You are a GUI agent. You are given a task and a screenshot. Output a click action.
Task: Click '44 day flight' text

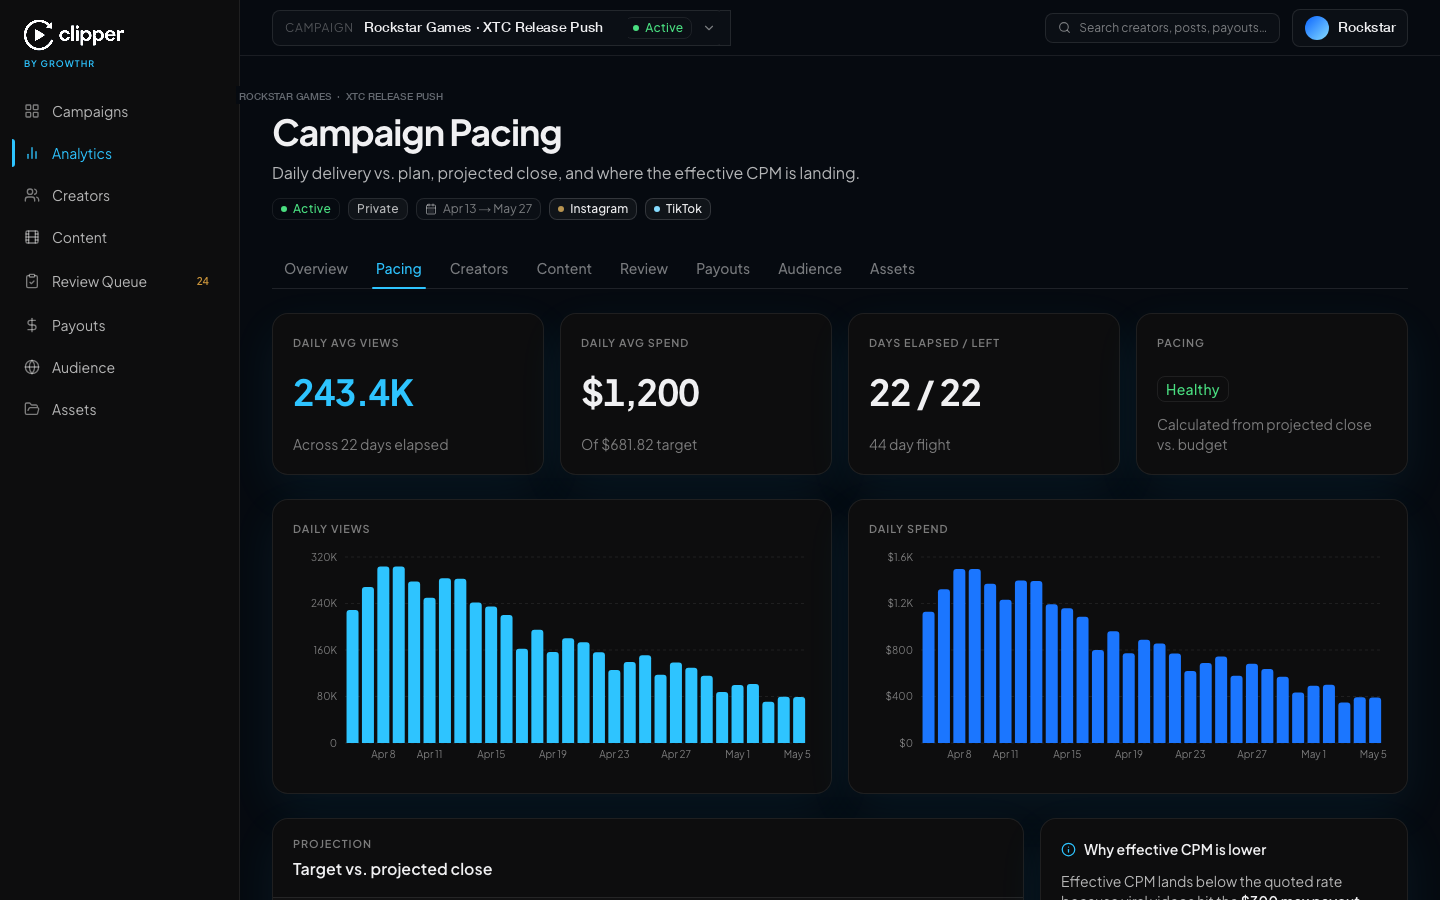click(910, 445)
